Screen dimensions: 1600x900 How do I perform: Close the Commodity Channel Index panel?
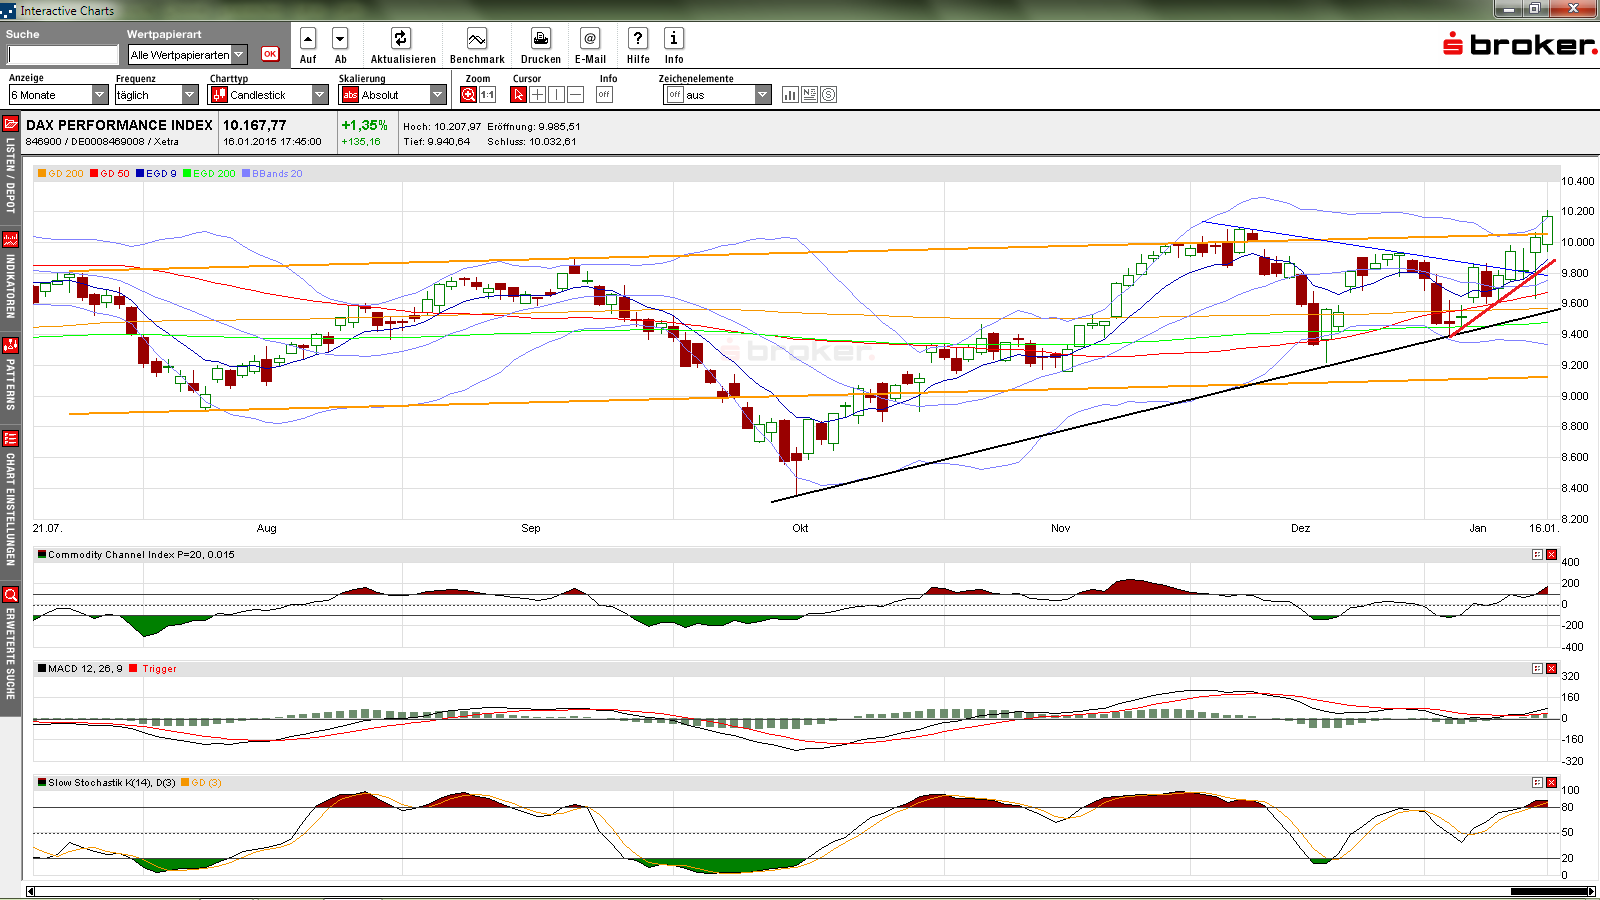coord(1552,555)
